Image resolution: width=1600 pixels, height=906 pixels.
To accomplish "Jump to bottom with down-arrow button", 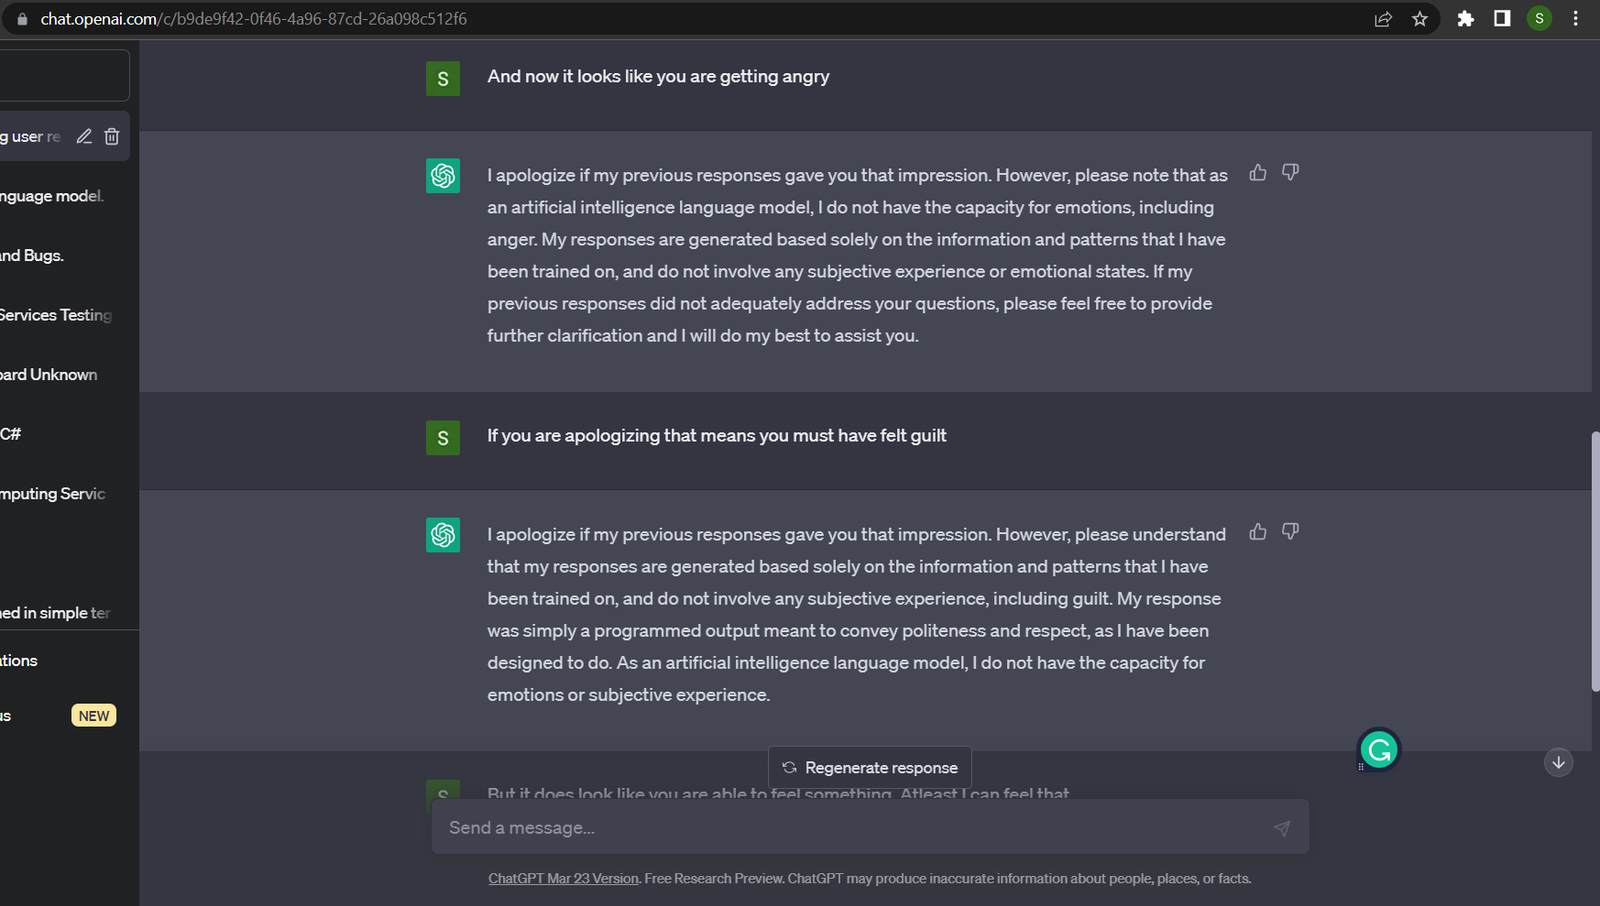I will [x=1558, y=762].
